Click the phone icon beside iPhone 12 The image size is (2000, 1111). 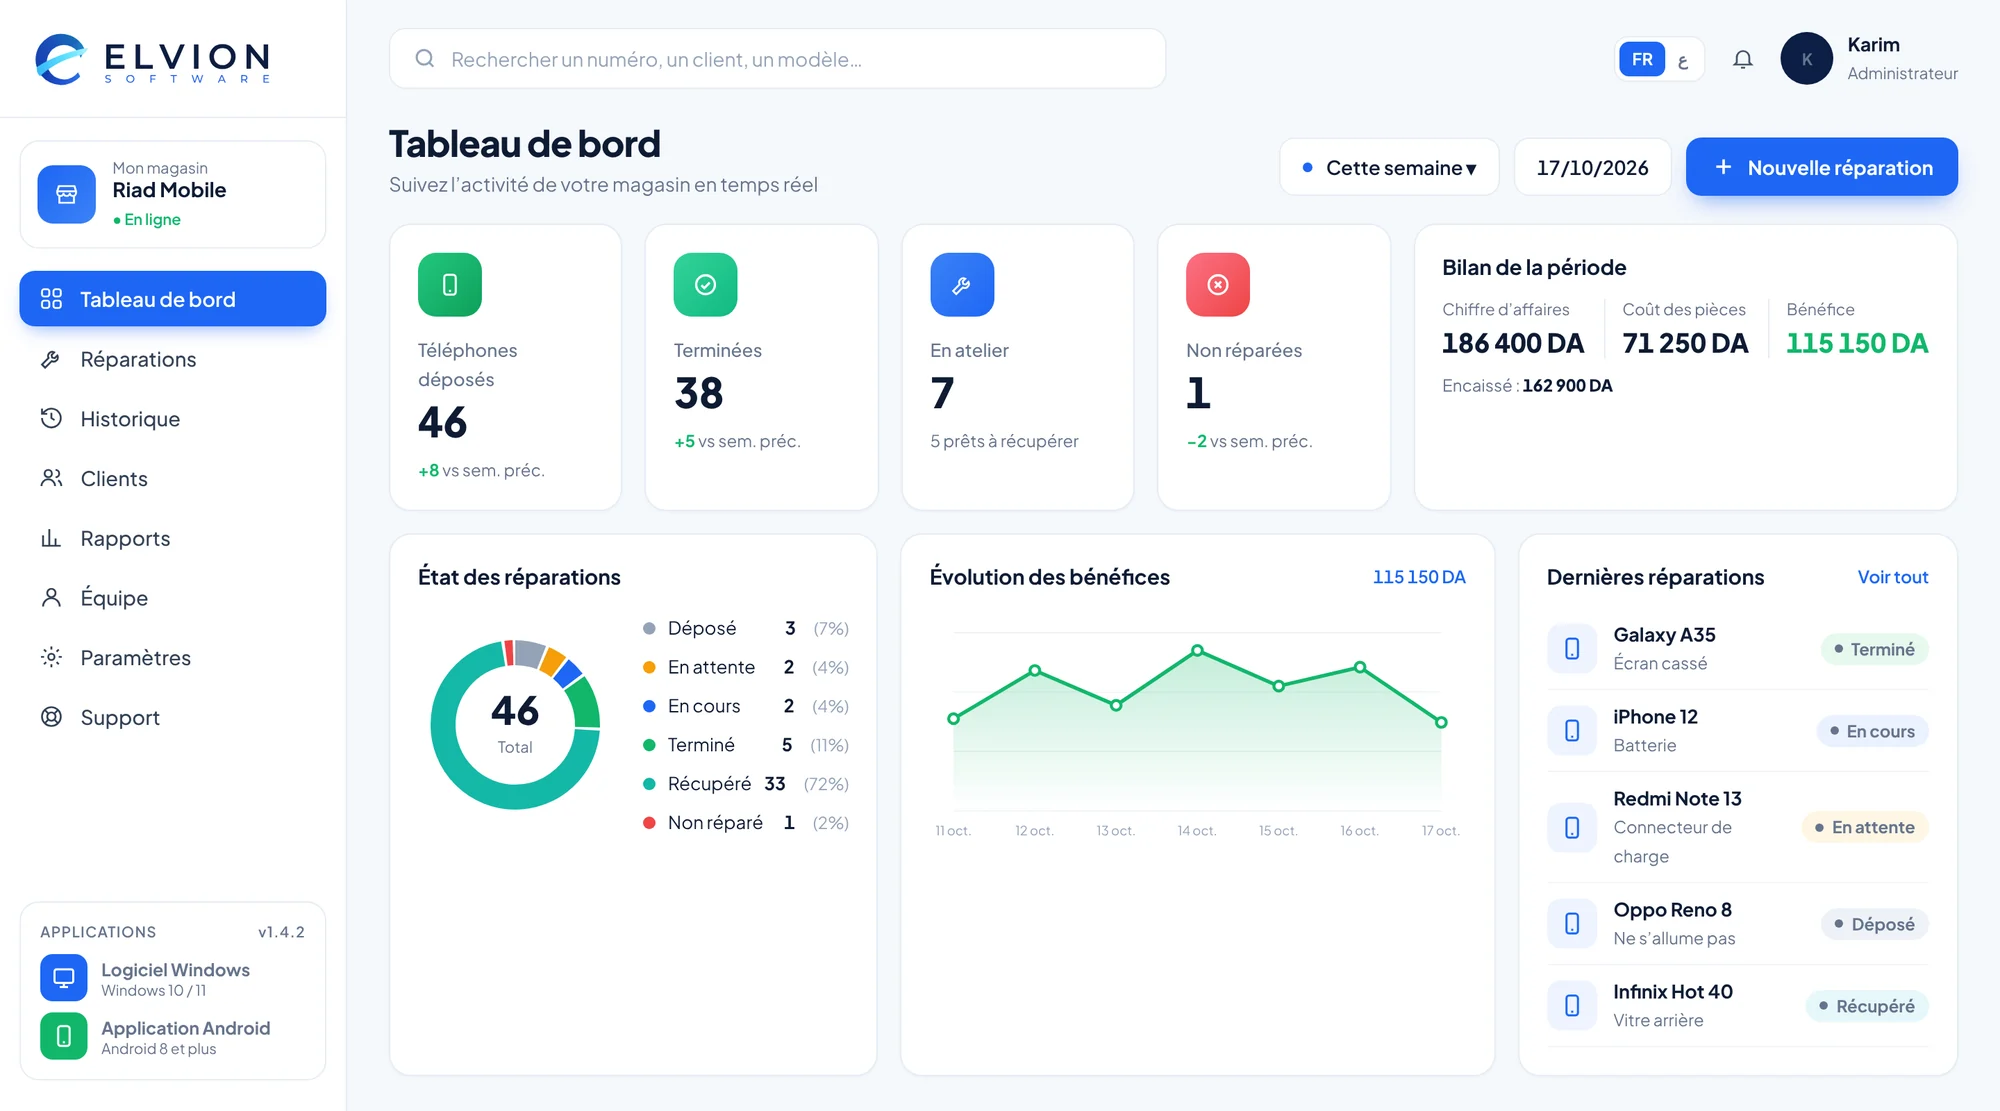pyautogui.click(x=1572, y=731)
